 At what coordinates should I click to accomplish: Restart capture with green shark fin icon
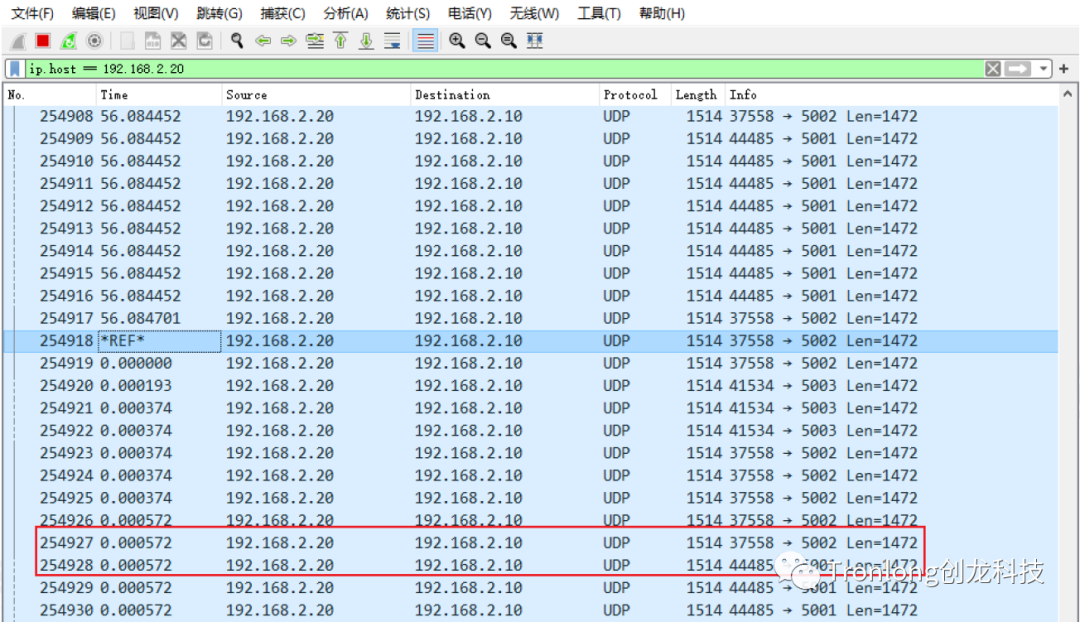68,41
